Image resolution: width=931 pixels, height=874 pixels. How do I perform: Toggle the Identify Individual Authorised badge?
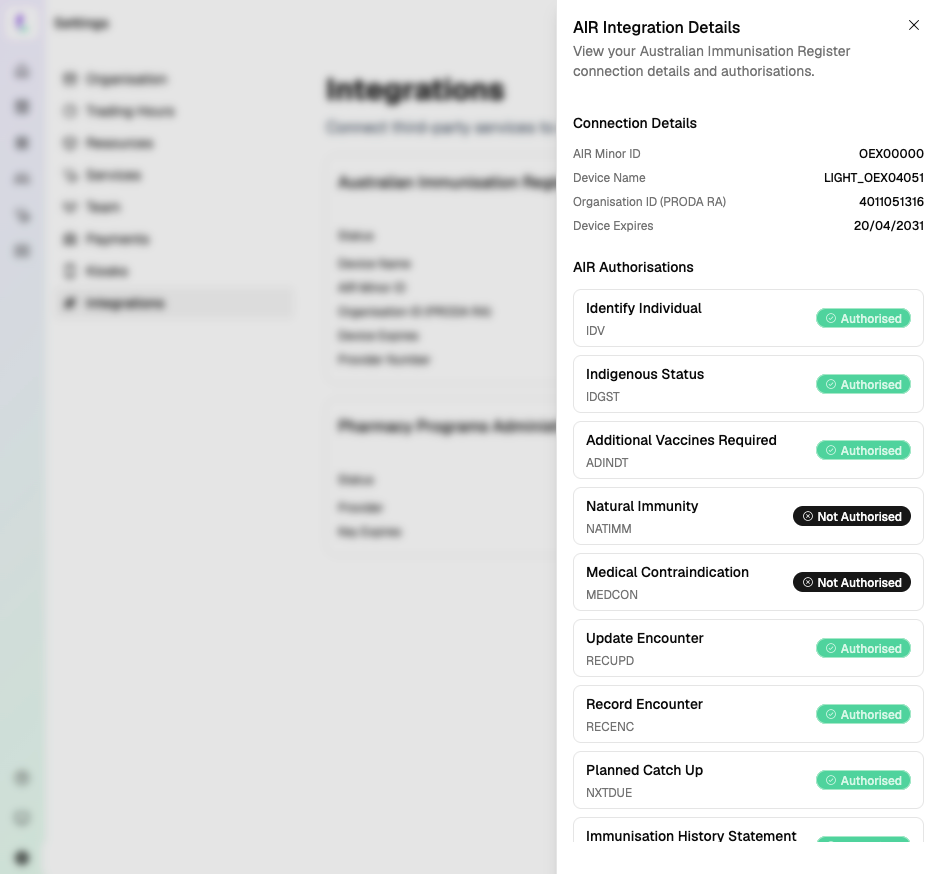coord(863,318)
